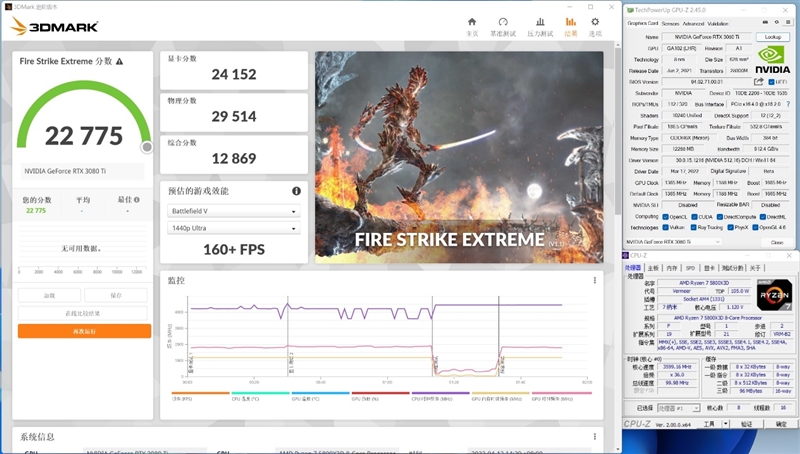Expand the CPU-Z tools dropdown arrow
The width and height of the screenshot is (800, 454).
pyautogui.click(x=725, y=424)
